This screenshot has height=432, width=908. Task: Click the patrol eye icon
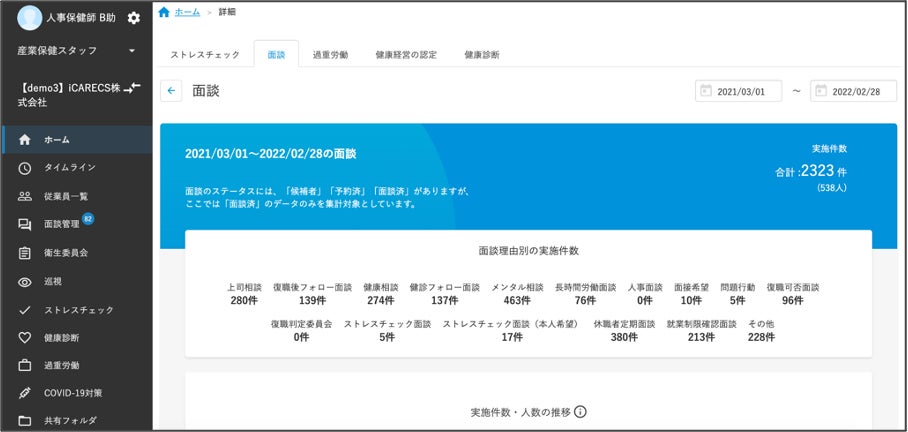[24, 282]
